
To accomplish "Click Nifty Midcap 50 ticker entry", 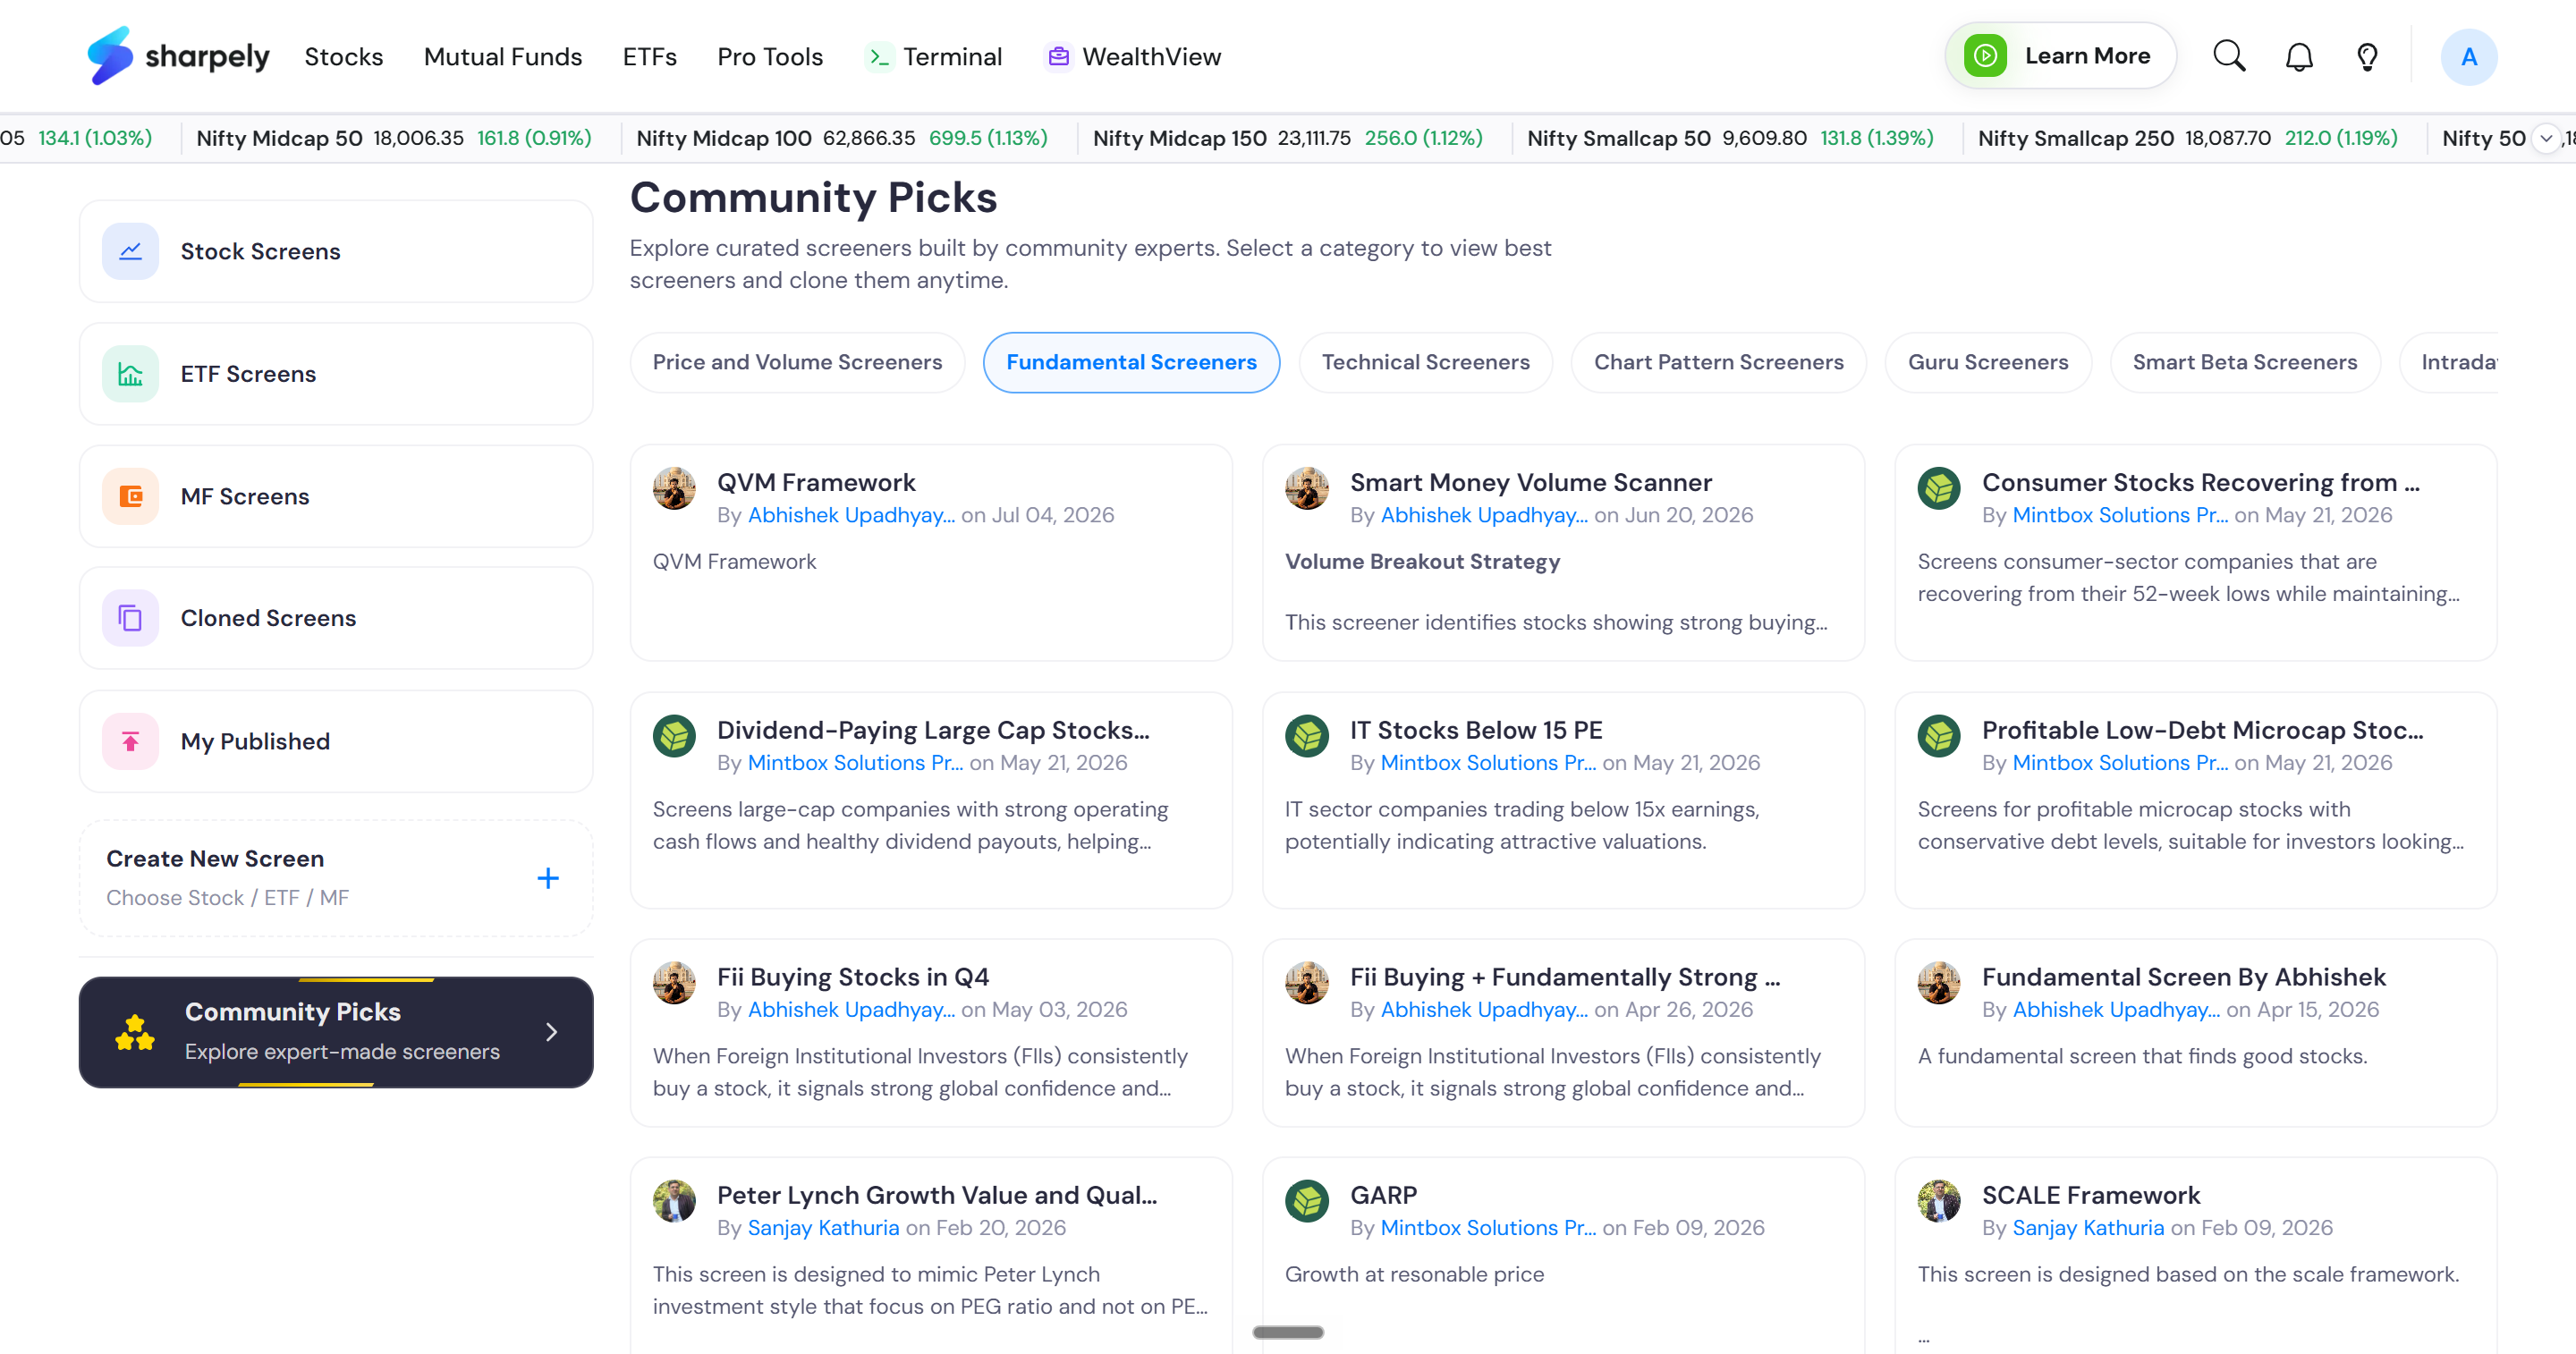I will click(x=394, y=138).
